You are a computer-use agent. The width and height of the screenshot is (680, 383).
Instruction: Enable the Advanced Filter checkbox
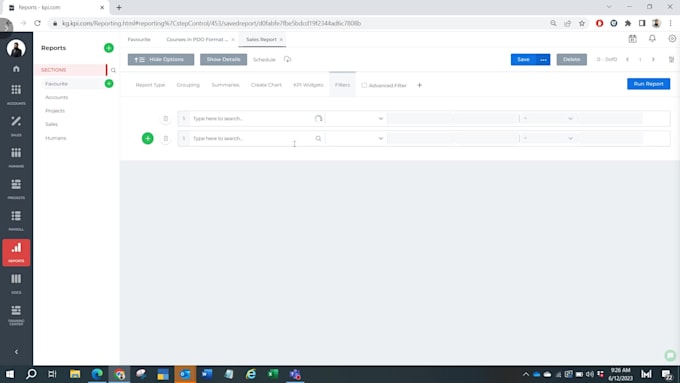[x=364, y=85]
